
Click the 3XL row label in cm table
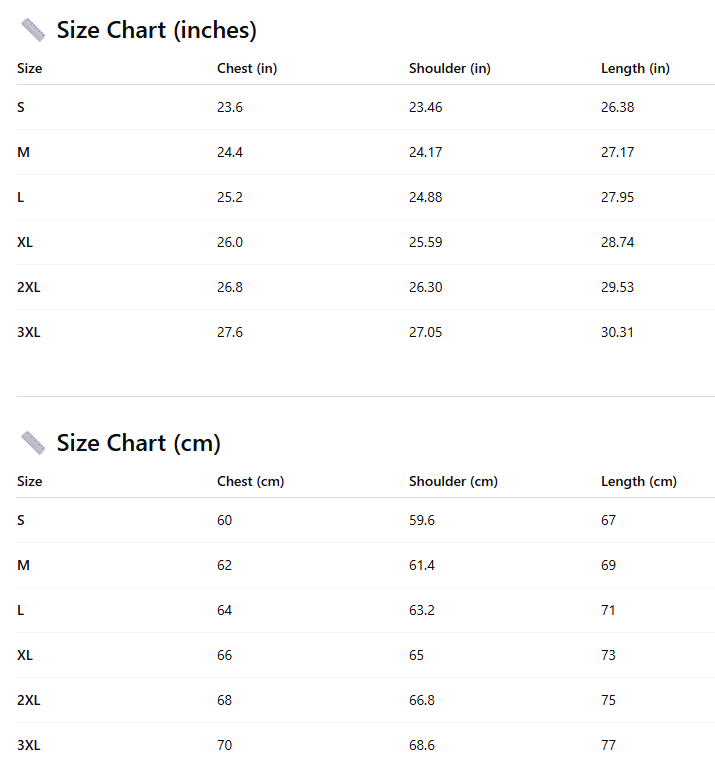tap(29, 745)
